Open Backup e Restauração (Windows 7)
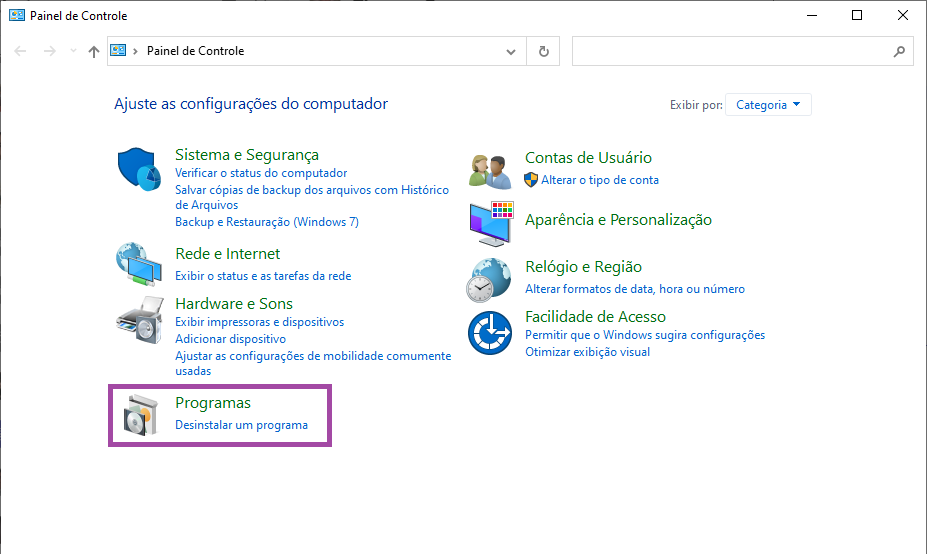Viewport: 927px width, 554px height. pos(267,222)
